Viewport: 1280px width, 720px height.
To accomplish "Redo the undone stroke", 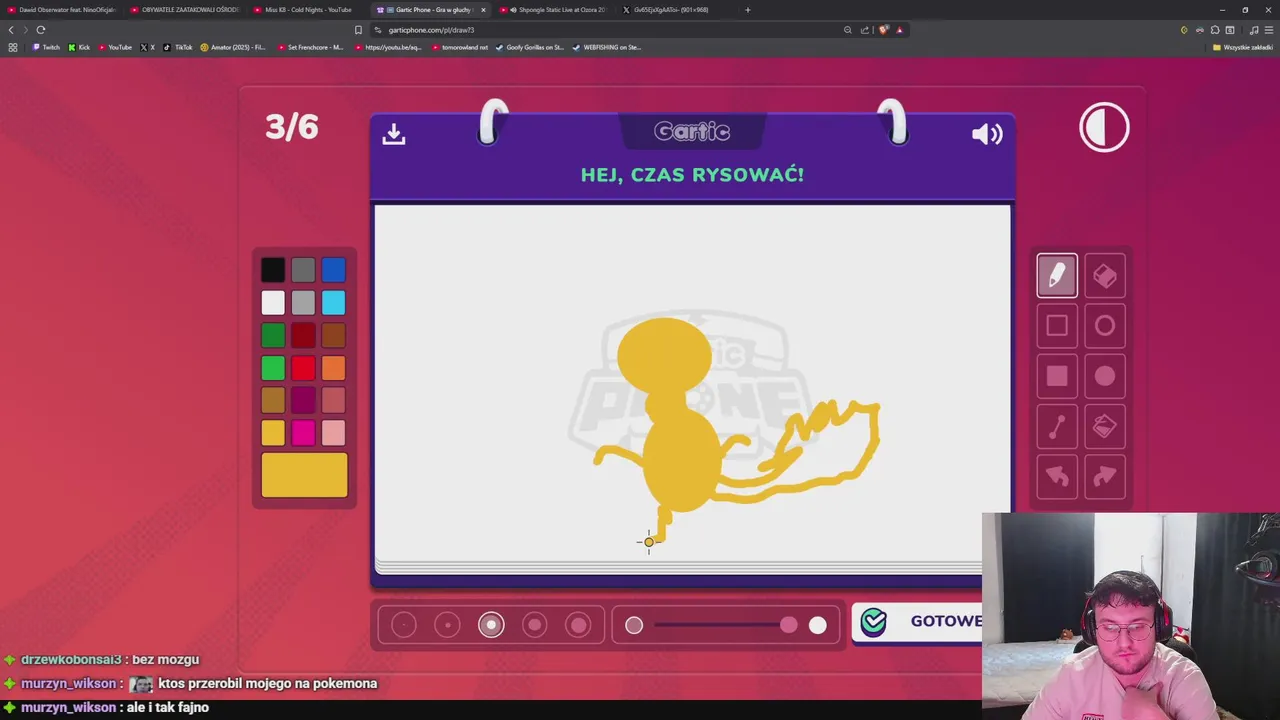I will 1105,477.
